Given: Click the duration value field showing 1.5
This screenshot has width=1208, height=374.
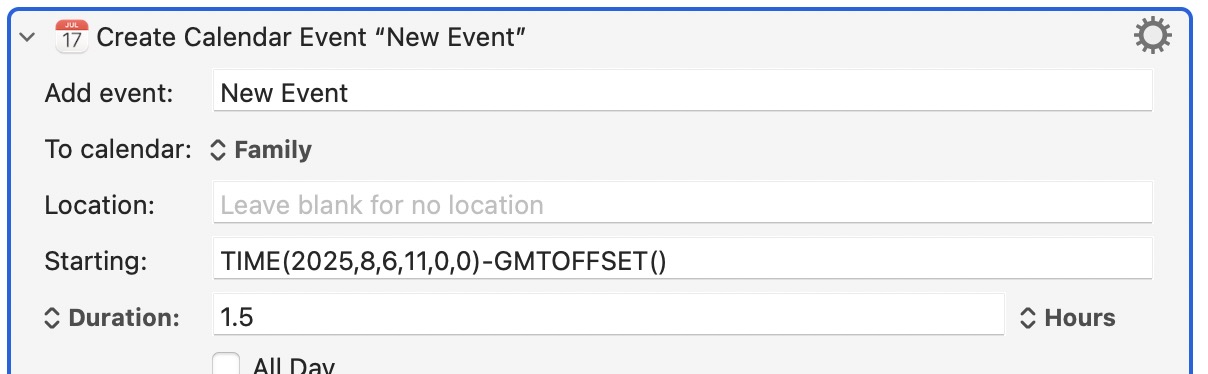Looking at the screenshot, I should [609, 317].
